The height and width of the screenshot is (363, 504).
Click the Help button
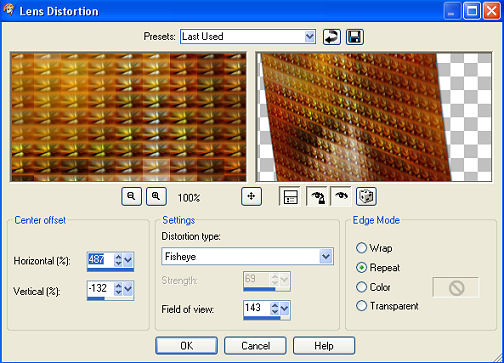(x=324, y=346)
